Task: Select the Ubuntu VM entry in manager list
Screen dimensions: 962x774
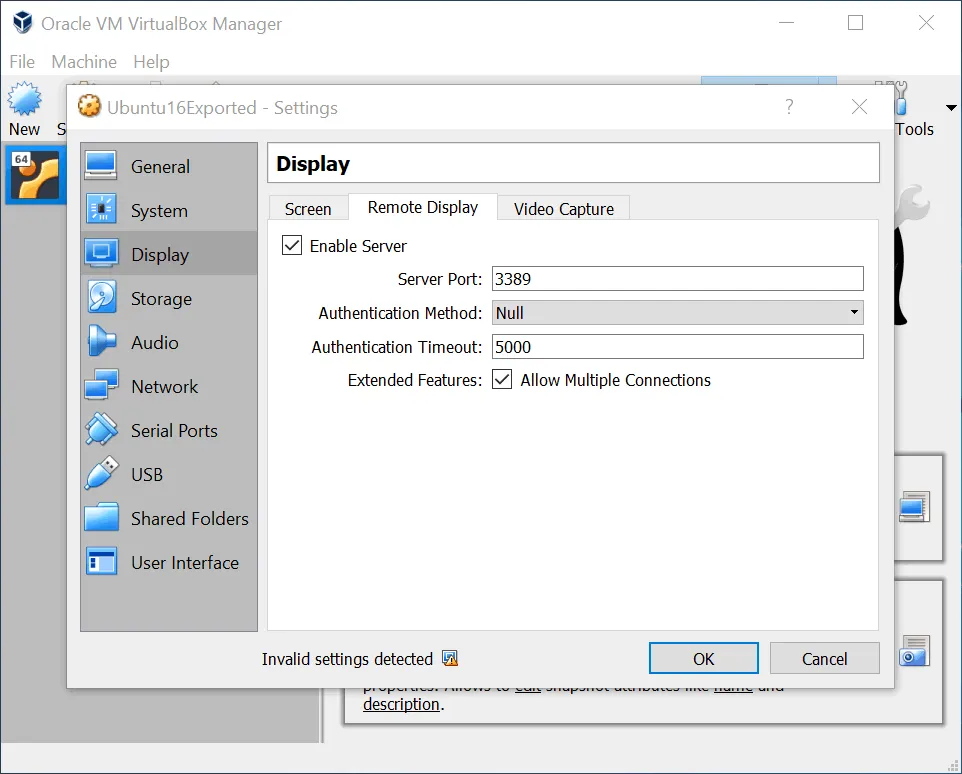Action: click(x=36, y=177)
